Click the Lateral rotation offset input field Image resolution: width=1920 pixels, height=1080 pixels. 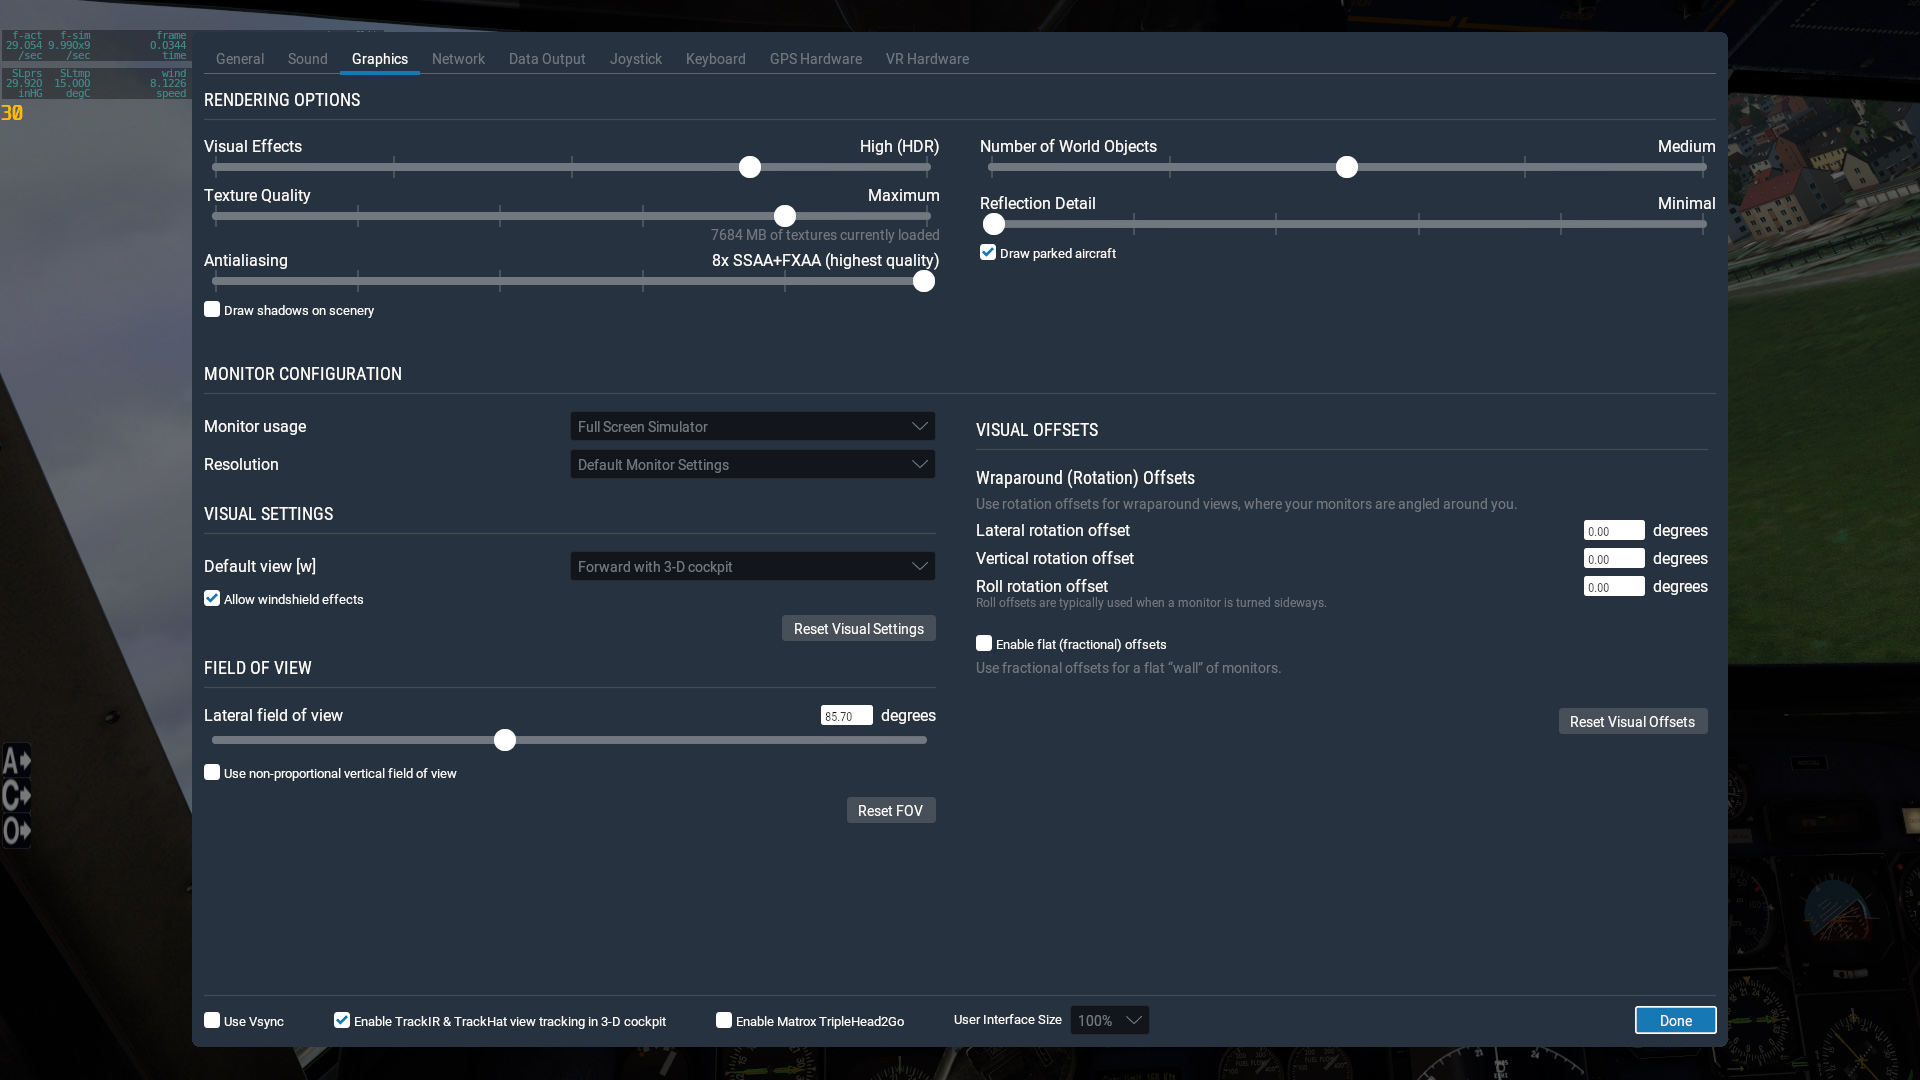click(1613, 531)
